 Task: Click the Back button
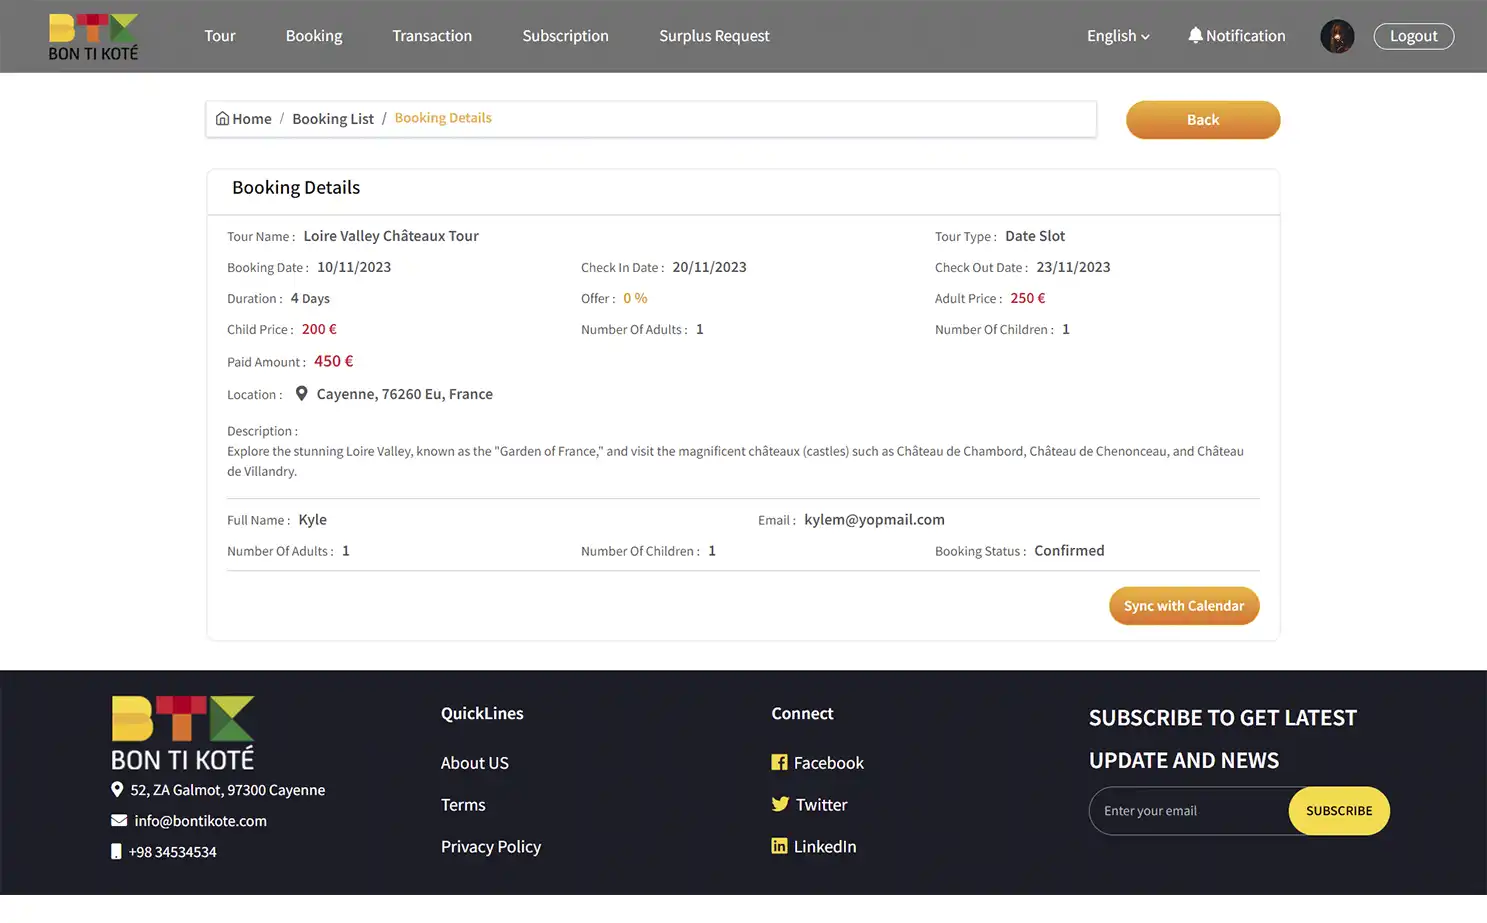tap(1202, 119)
